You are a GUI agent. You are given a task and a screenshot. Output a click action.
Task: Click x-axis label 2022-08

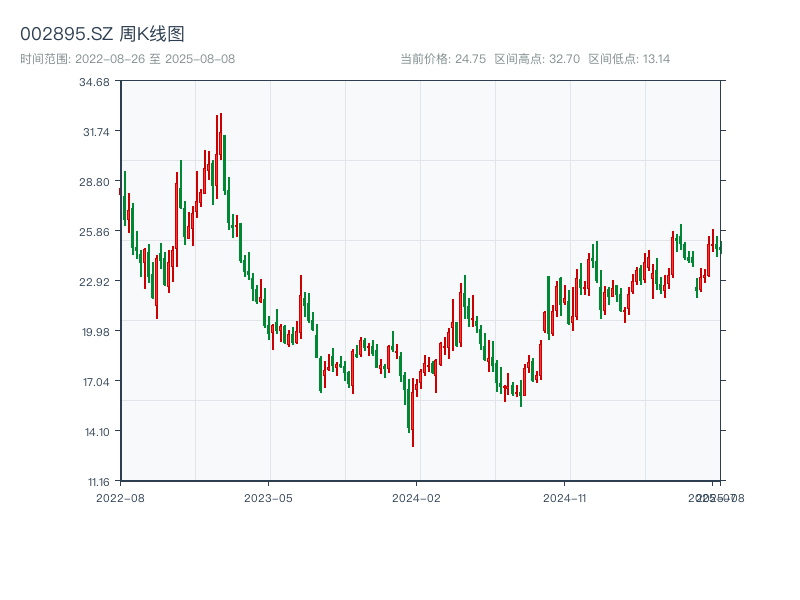tap(120, 498)
